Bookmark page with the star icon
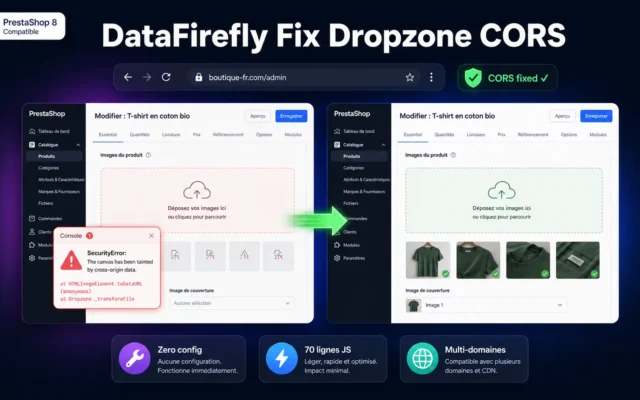The height and width of the screenshot is (400, 640). [410, 77]
